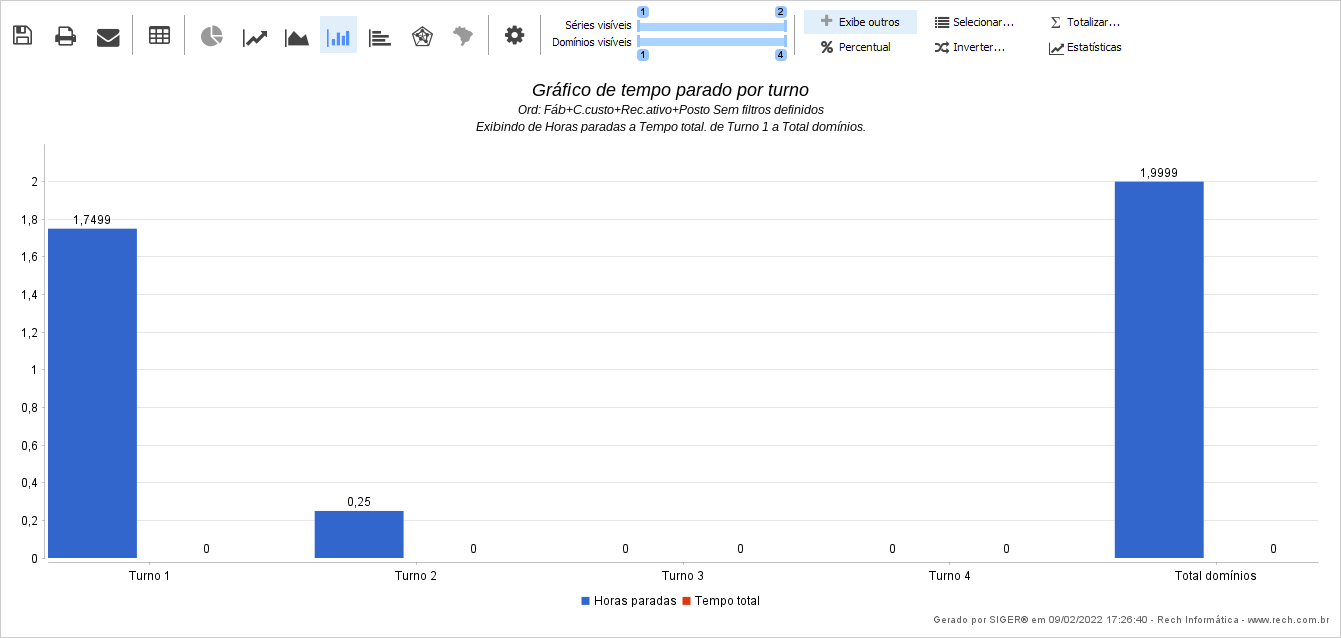Select the pie chart type
Screen dimensions: 1341x638
coord(211,36)
